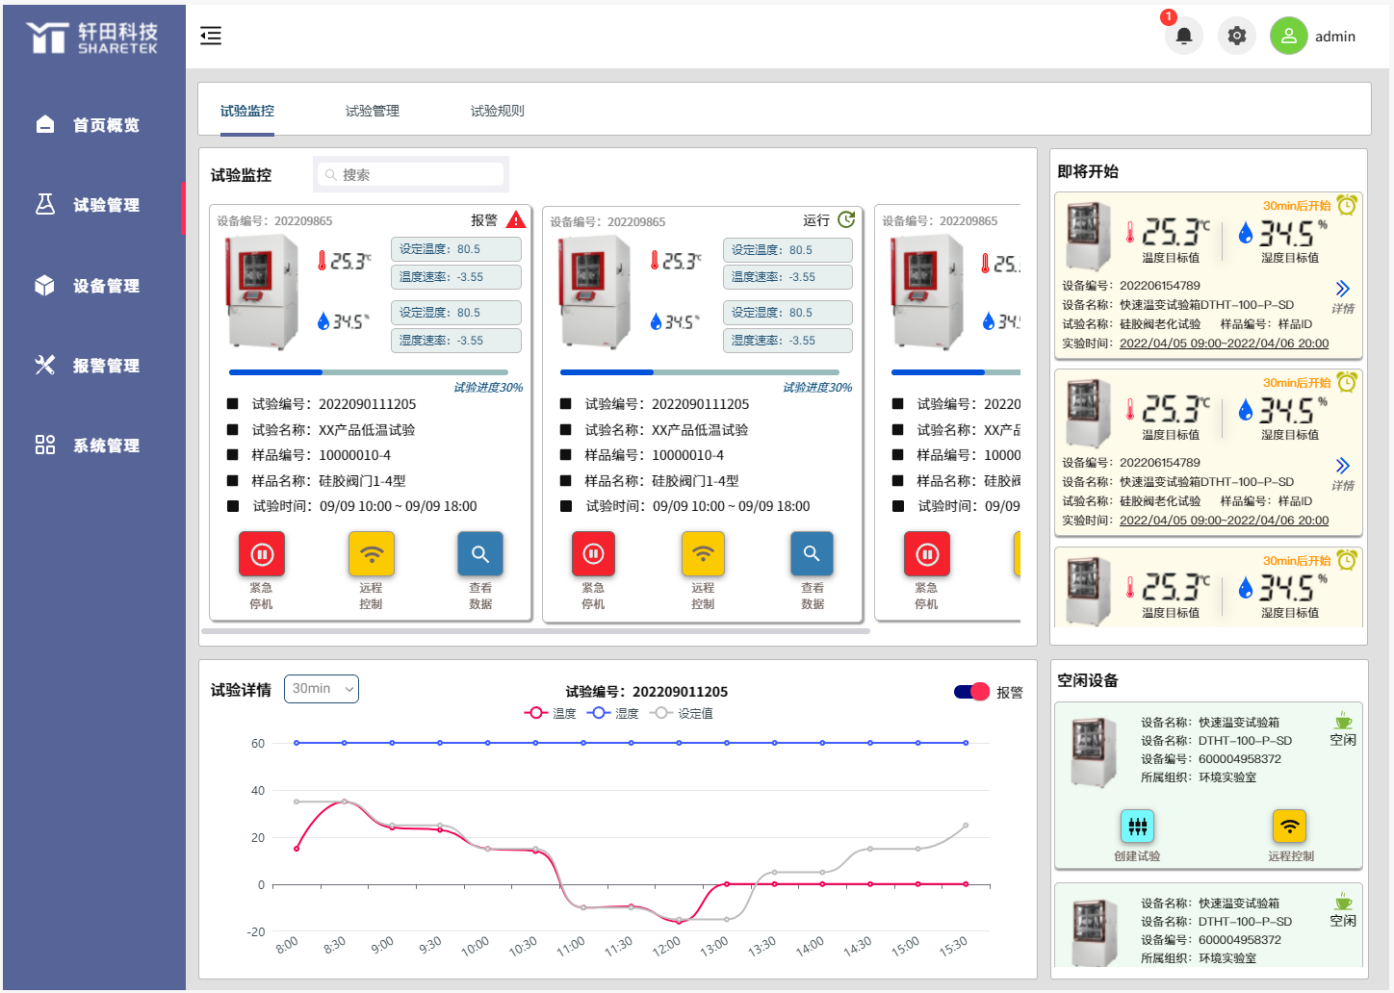Click remote control icon in idle device panel

(1290, 827)
